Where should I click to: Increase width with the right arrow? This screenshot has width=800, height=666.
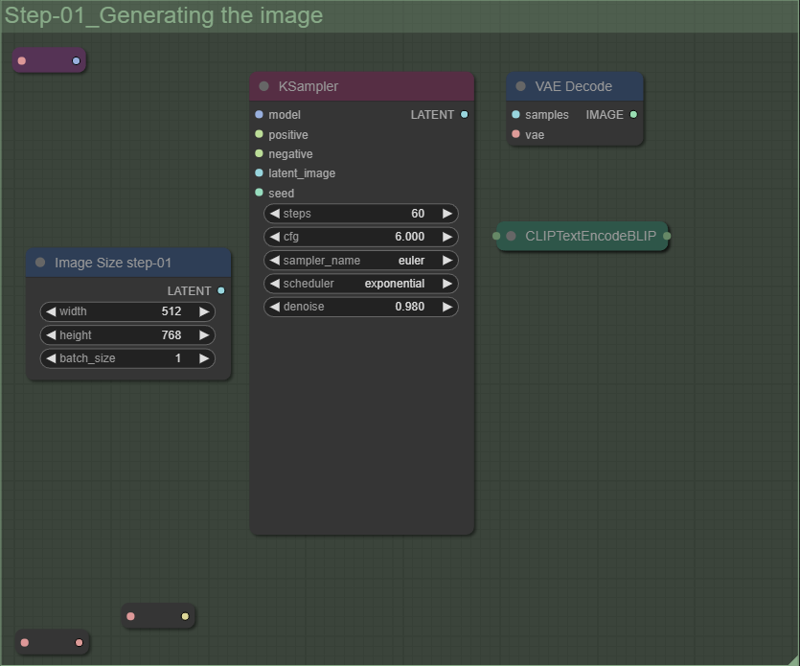204,311
